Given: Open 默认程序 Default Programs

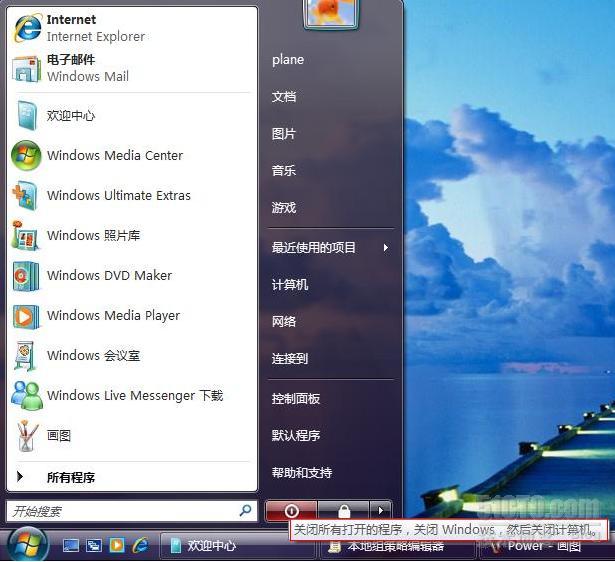Looking at the screenshot, I should [296, 435].
